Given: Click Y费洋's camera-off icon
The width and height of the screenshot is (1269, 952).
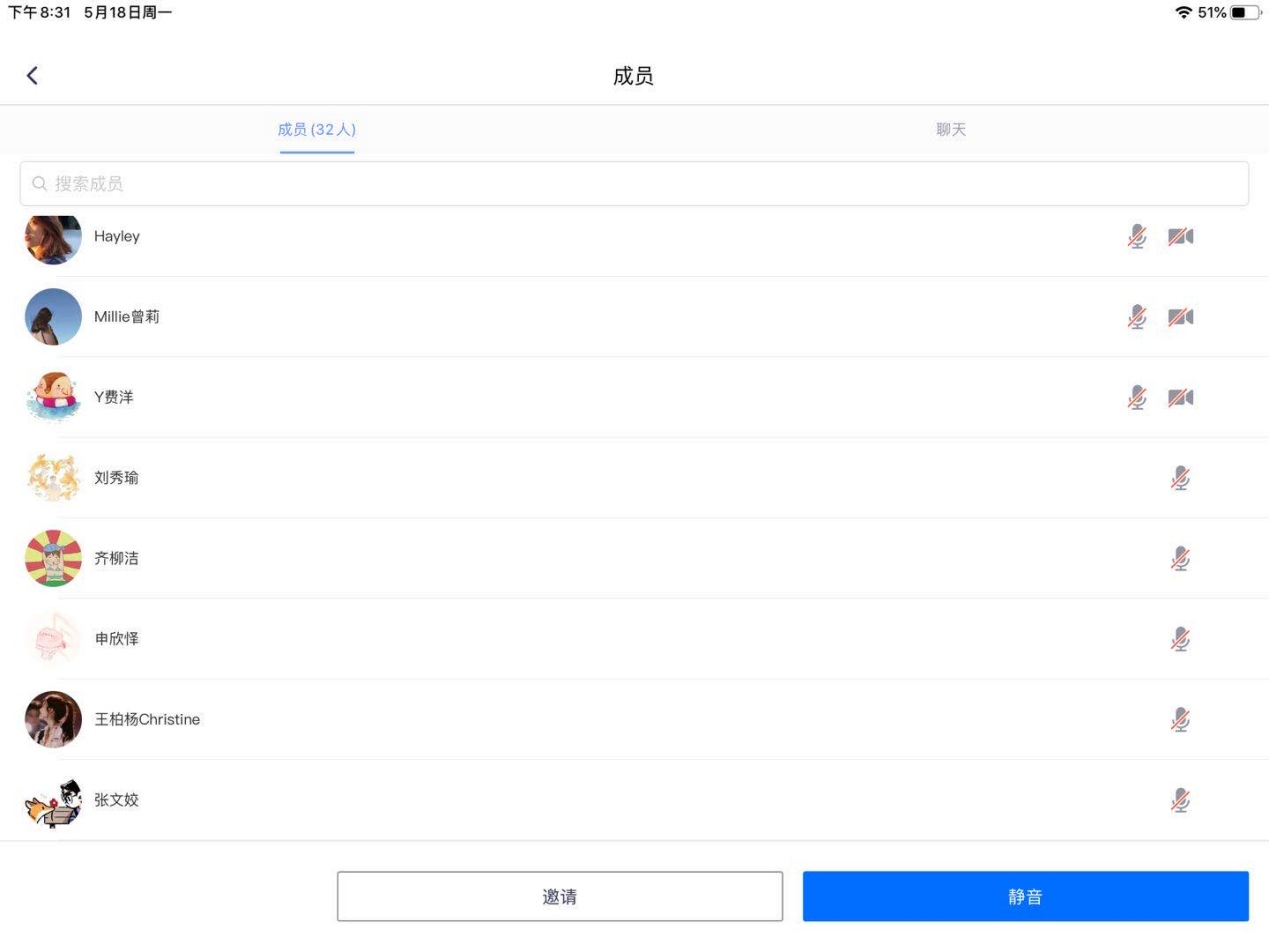Looking at the screenshot, I should (x=1181, y=398).
